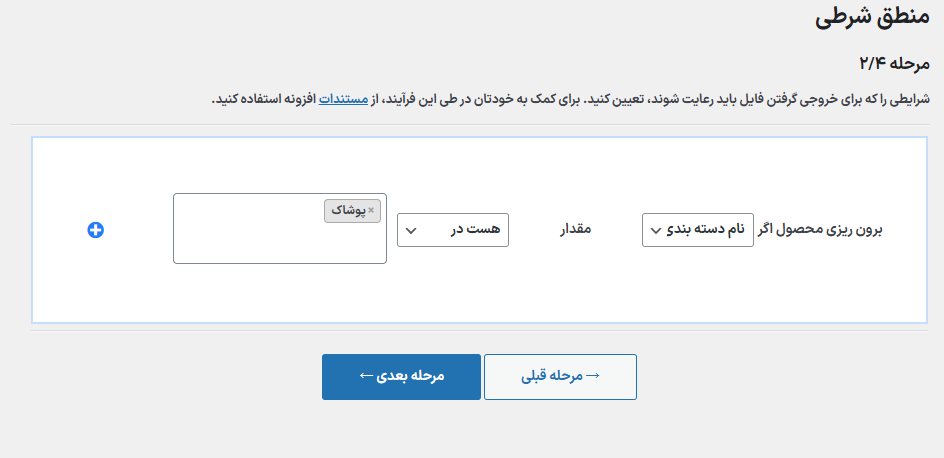Open the مستندات documentation link
The height and width of the screenshot is (458, 944).
[x=343, y=100]
